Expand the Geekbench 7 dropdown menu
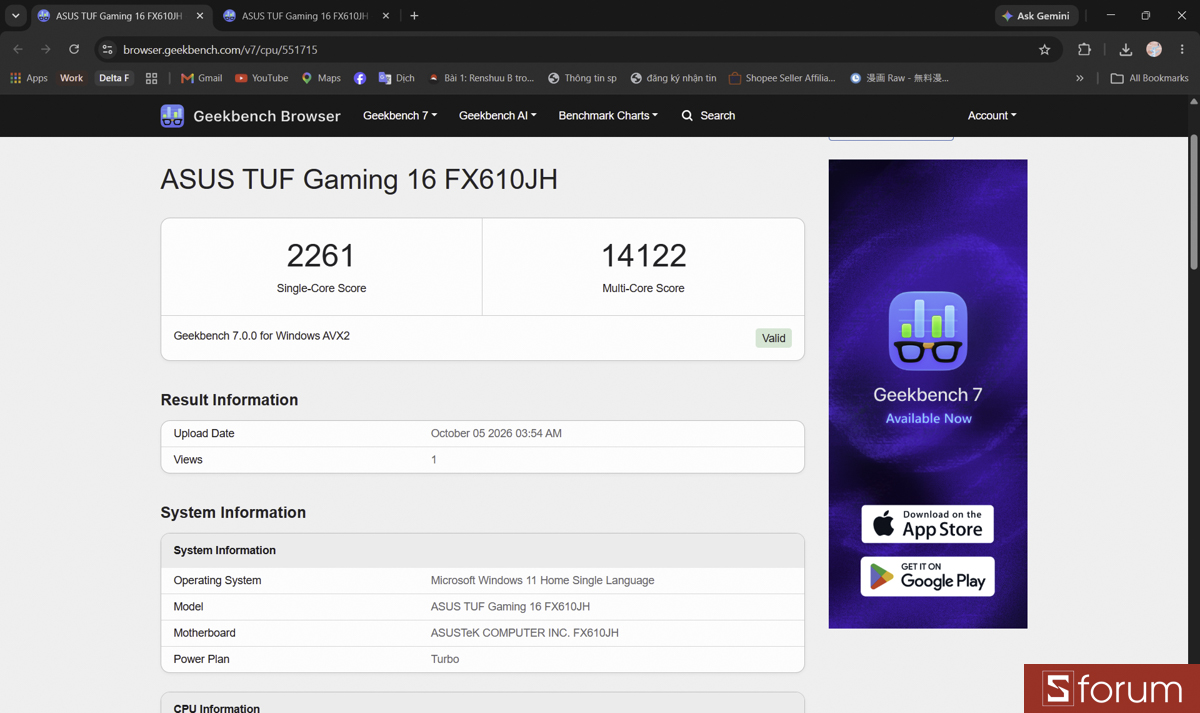This screenshot has width=1200, height=713. tap(400, 116)
